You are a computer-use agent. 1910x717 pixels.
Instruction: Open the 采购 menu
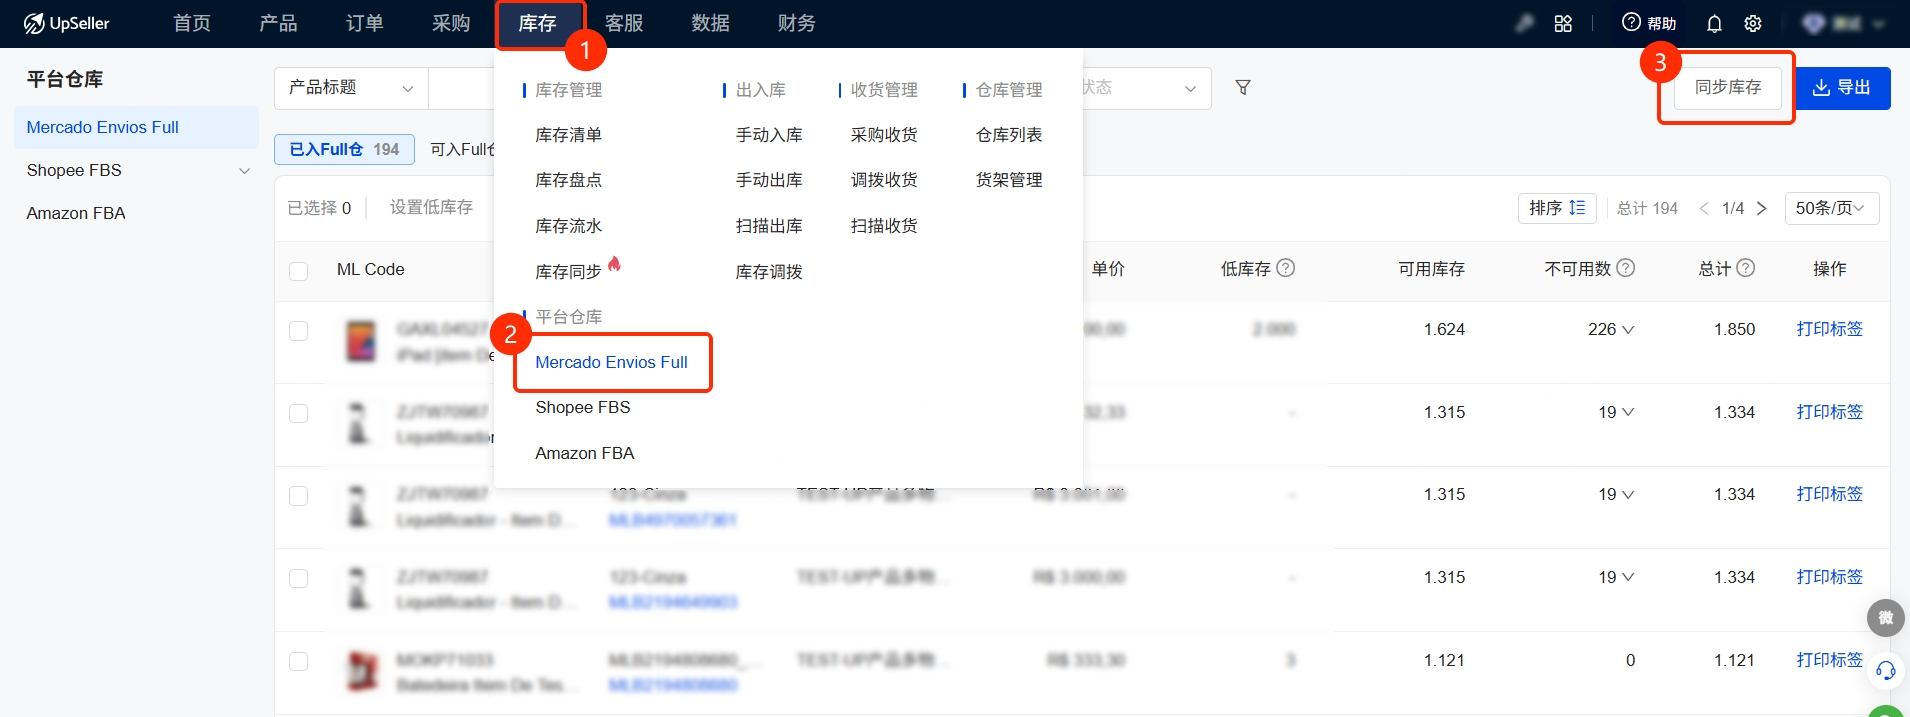pyautogui.click(x=451, y=23)
